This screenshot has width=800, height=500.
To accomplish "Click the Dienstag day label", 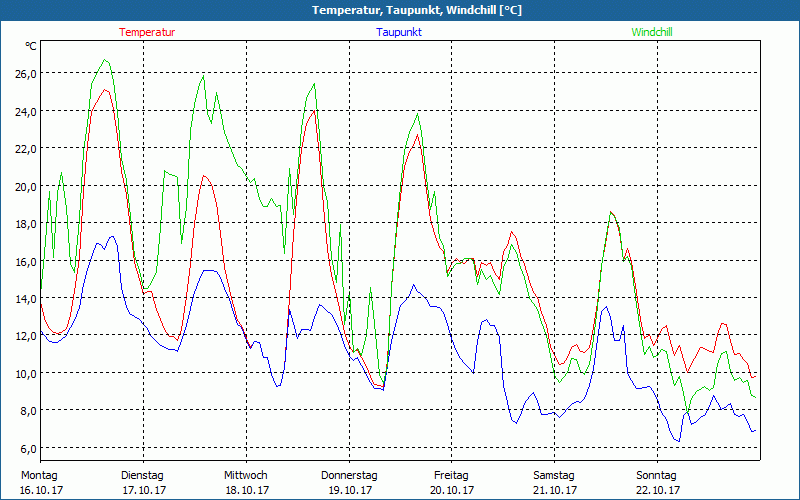I will point(142,476).
